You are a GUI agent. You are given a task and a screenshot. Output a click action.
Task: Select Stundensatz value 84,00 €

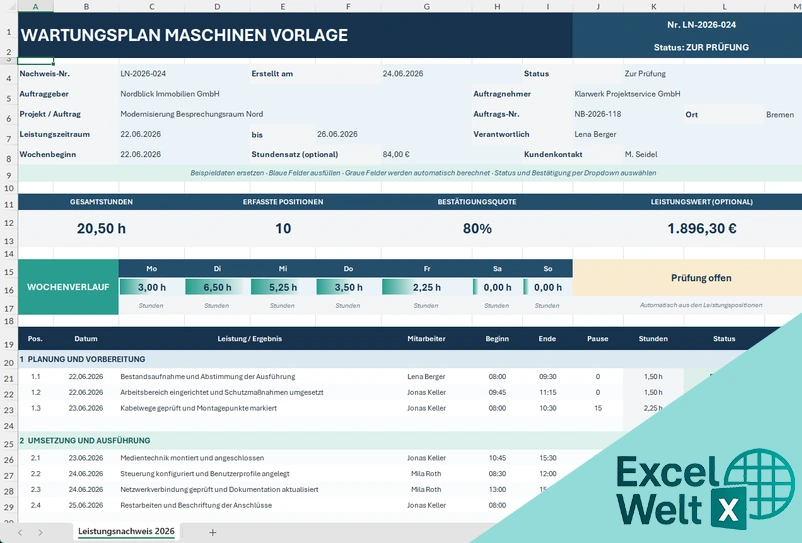[x=396, y=154]
